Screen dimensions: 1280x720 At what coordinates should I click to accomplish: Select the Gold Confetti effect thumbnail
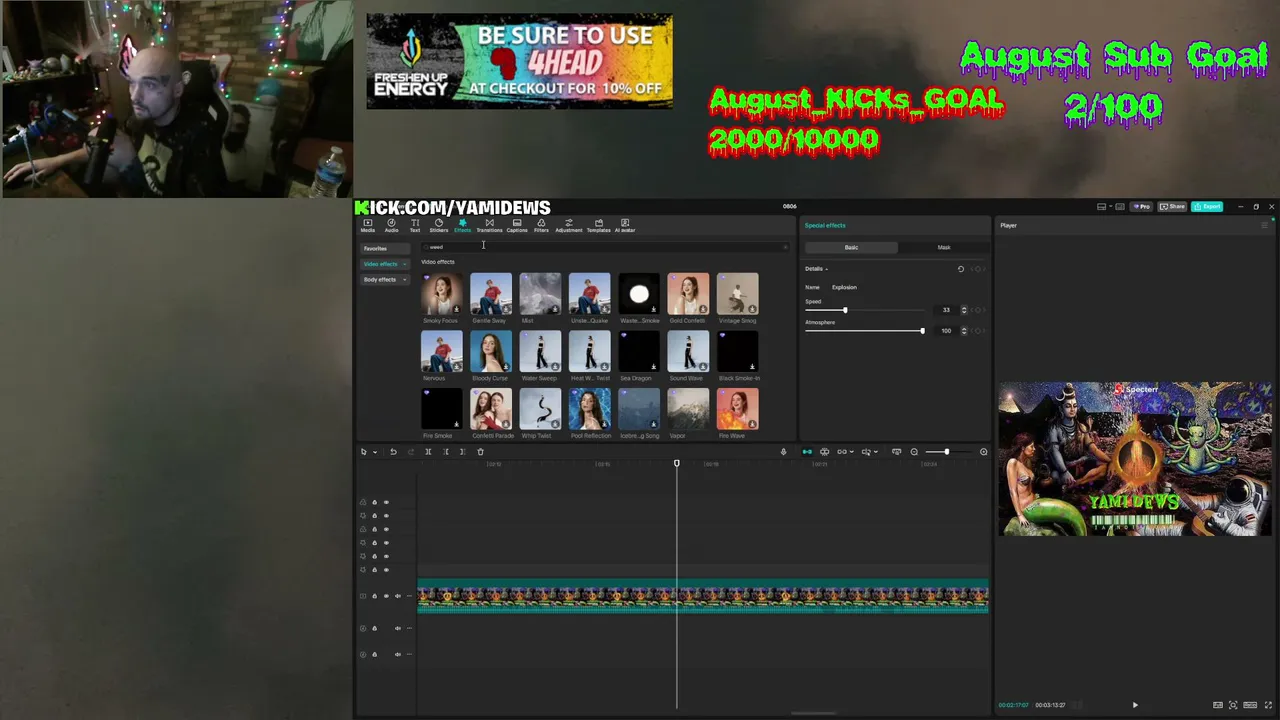[688, 293]
